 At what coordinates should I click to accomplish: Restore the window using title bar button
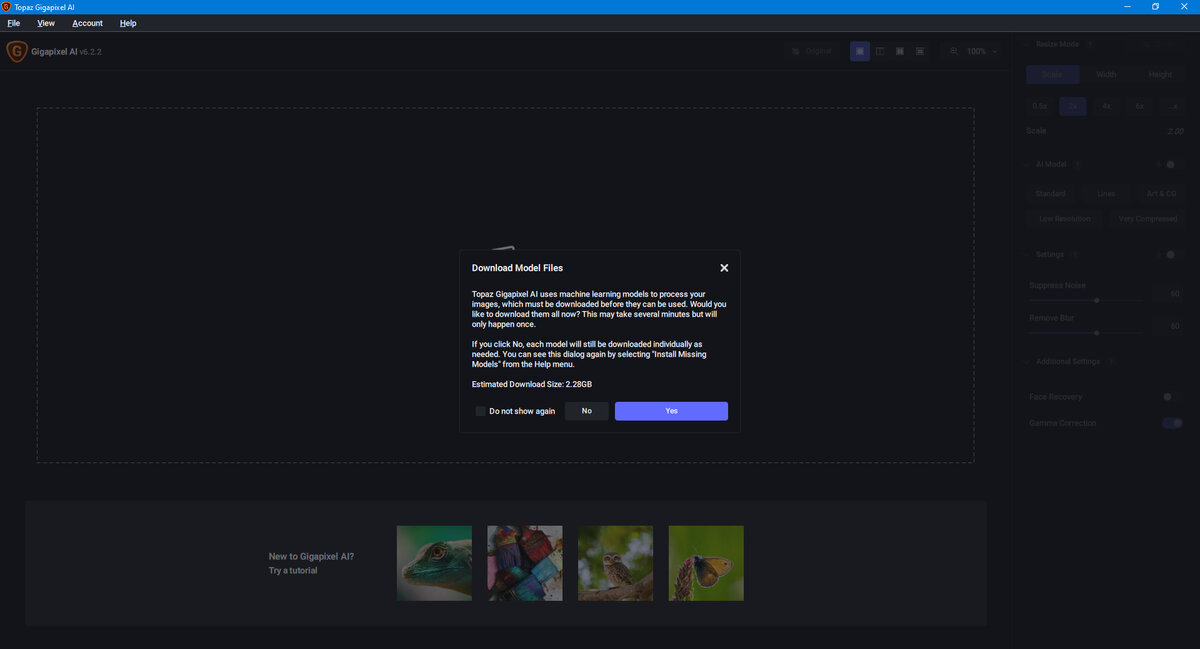tap(1155, 7)
